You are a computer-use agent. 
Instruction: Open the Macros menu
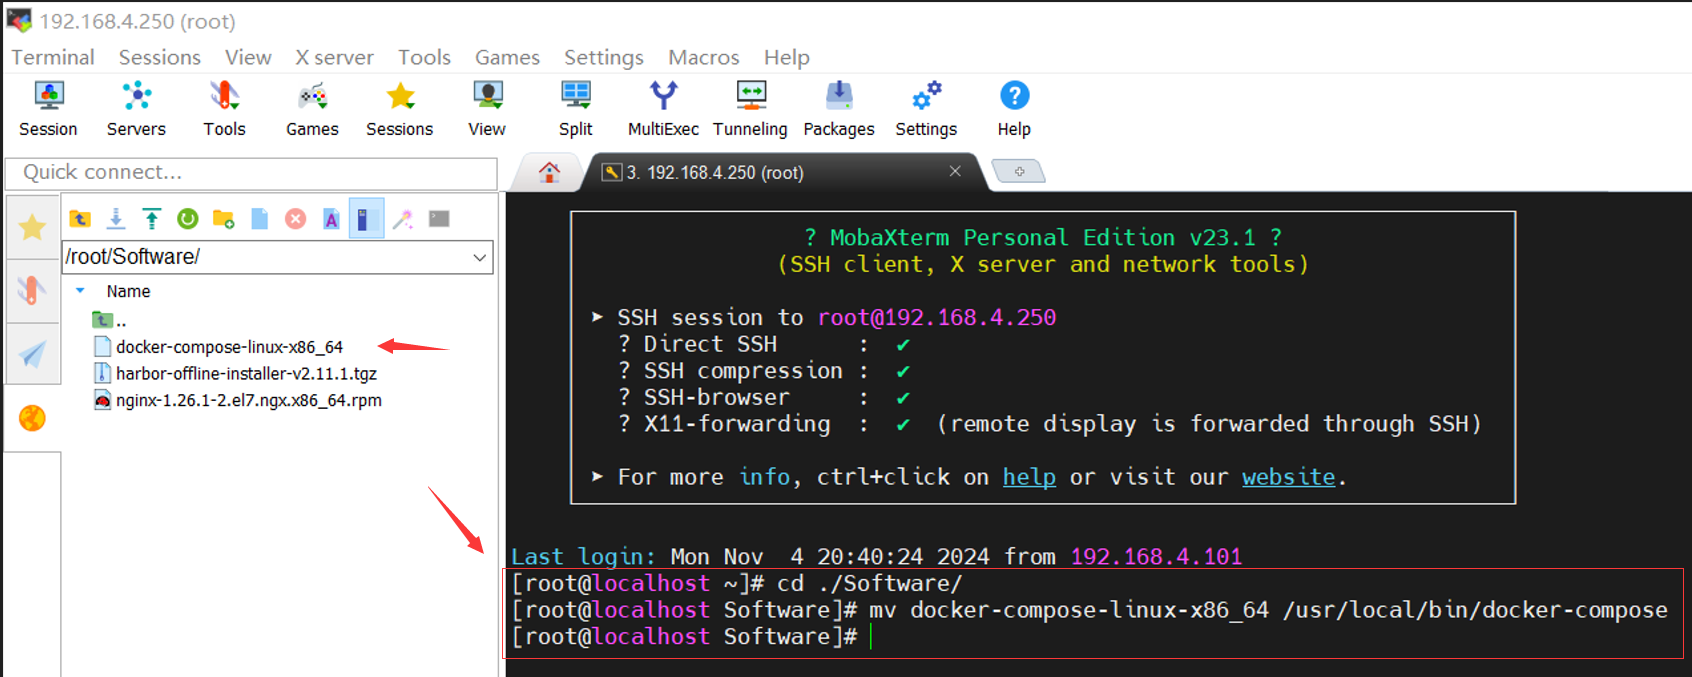click(703, 57)
